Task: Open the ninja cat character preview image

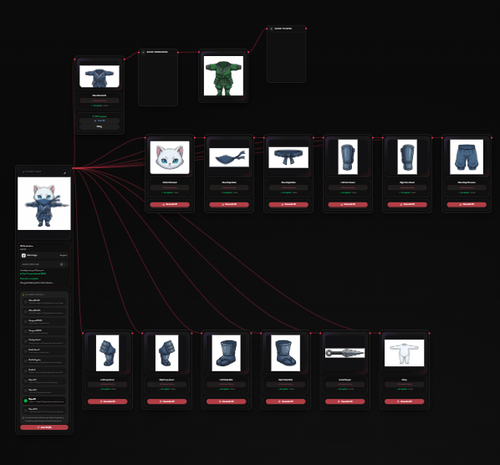Action: [x=44, y=203]
